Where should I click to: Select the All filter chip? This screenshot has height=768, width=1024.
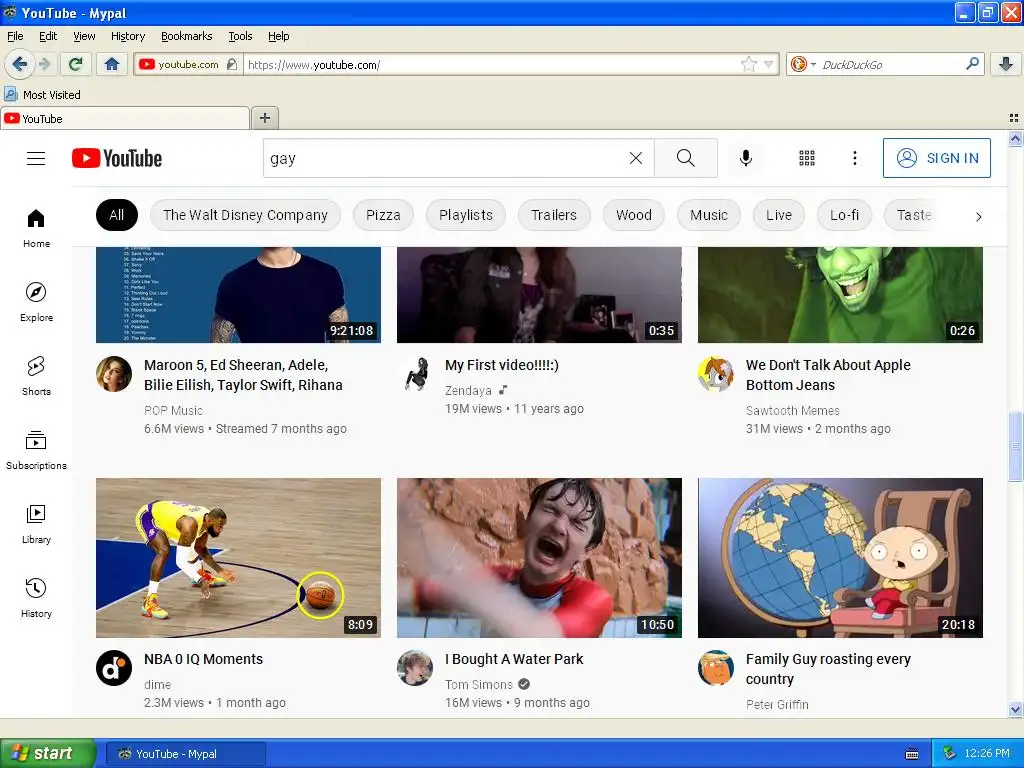[x=116, y=215]
